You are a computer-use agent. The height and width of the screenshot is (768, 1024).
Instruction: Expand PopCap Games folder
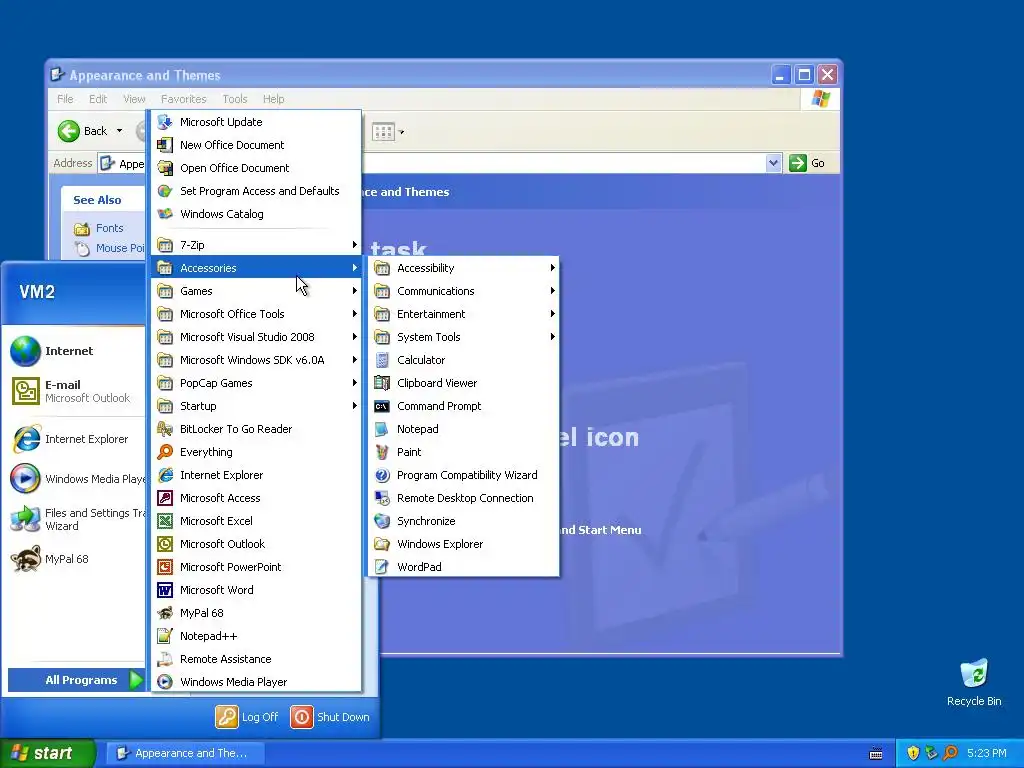[256, 383]
